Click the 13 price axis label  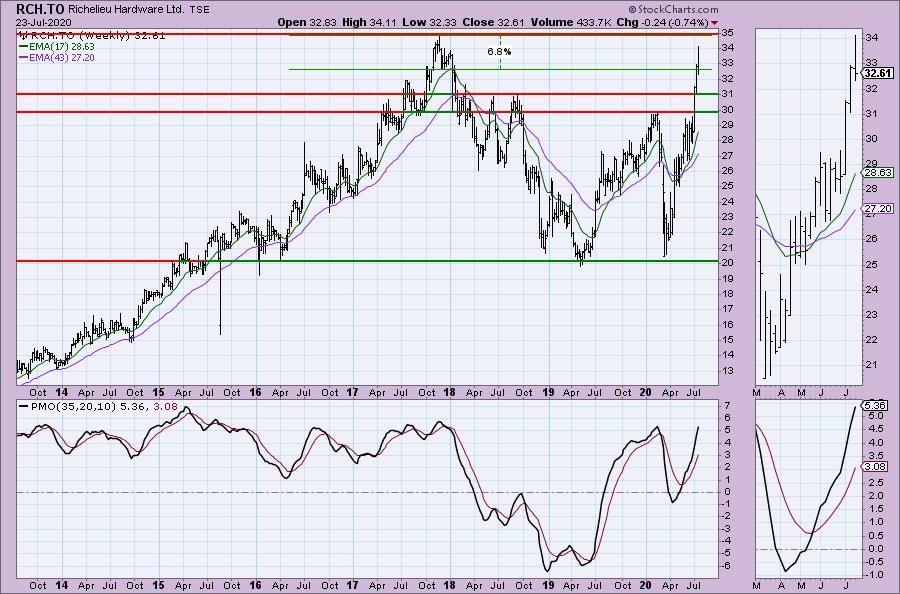pos(727,371)
